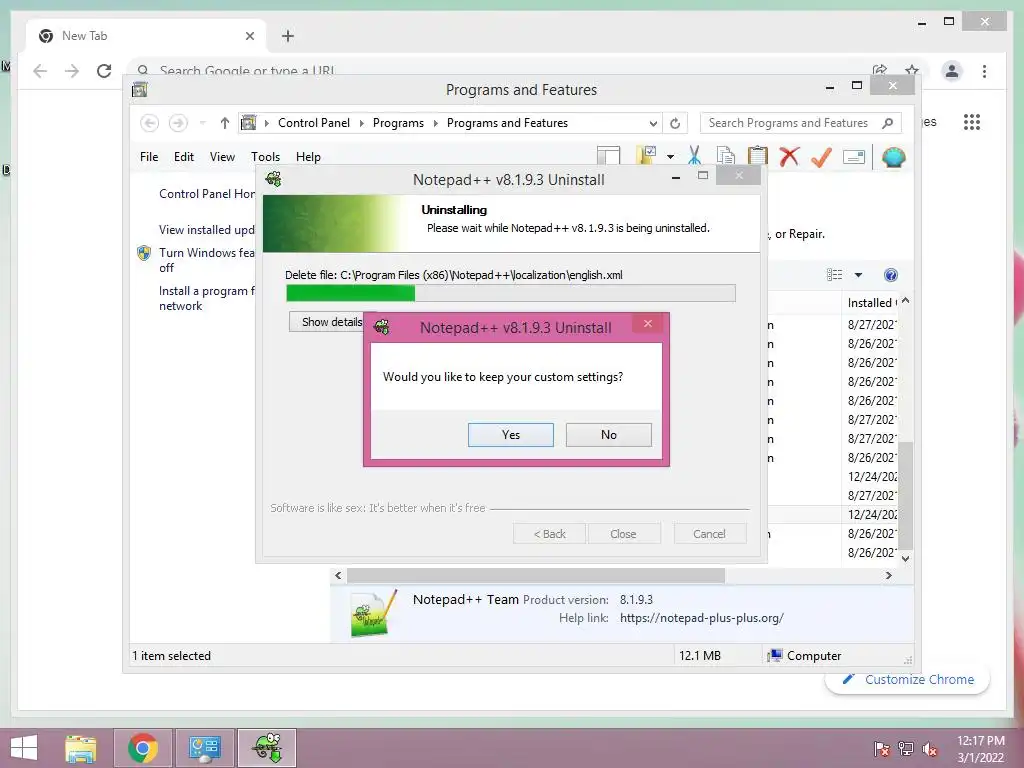Image resolution: width=1024 pixels, height=768 pixels.
Task: Click the horizontal scrollbar right arrow
Action: (x=888, y=575)
